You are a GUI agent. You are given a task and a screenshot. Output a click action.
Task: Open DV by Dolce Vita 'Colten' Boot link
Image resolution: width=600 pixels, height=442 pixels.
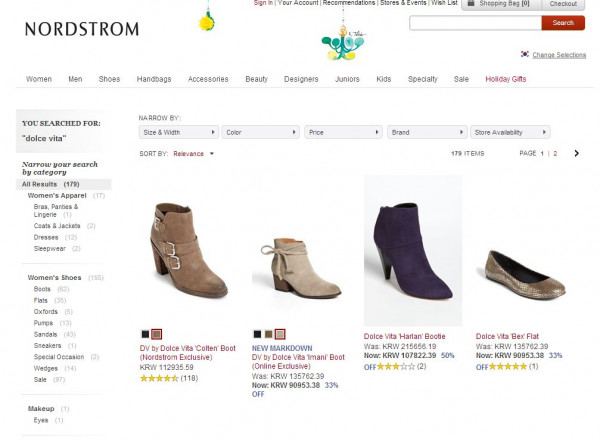pos(188,352)
